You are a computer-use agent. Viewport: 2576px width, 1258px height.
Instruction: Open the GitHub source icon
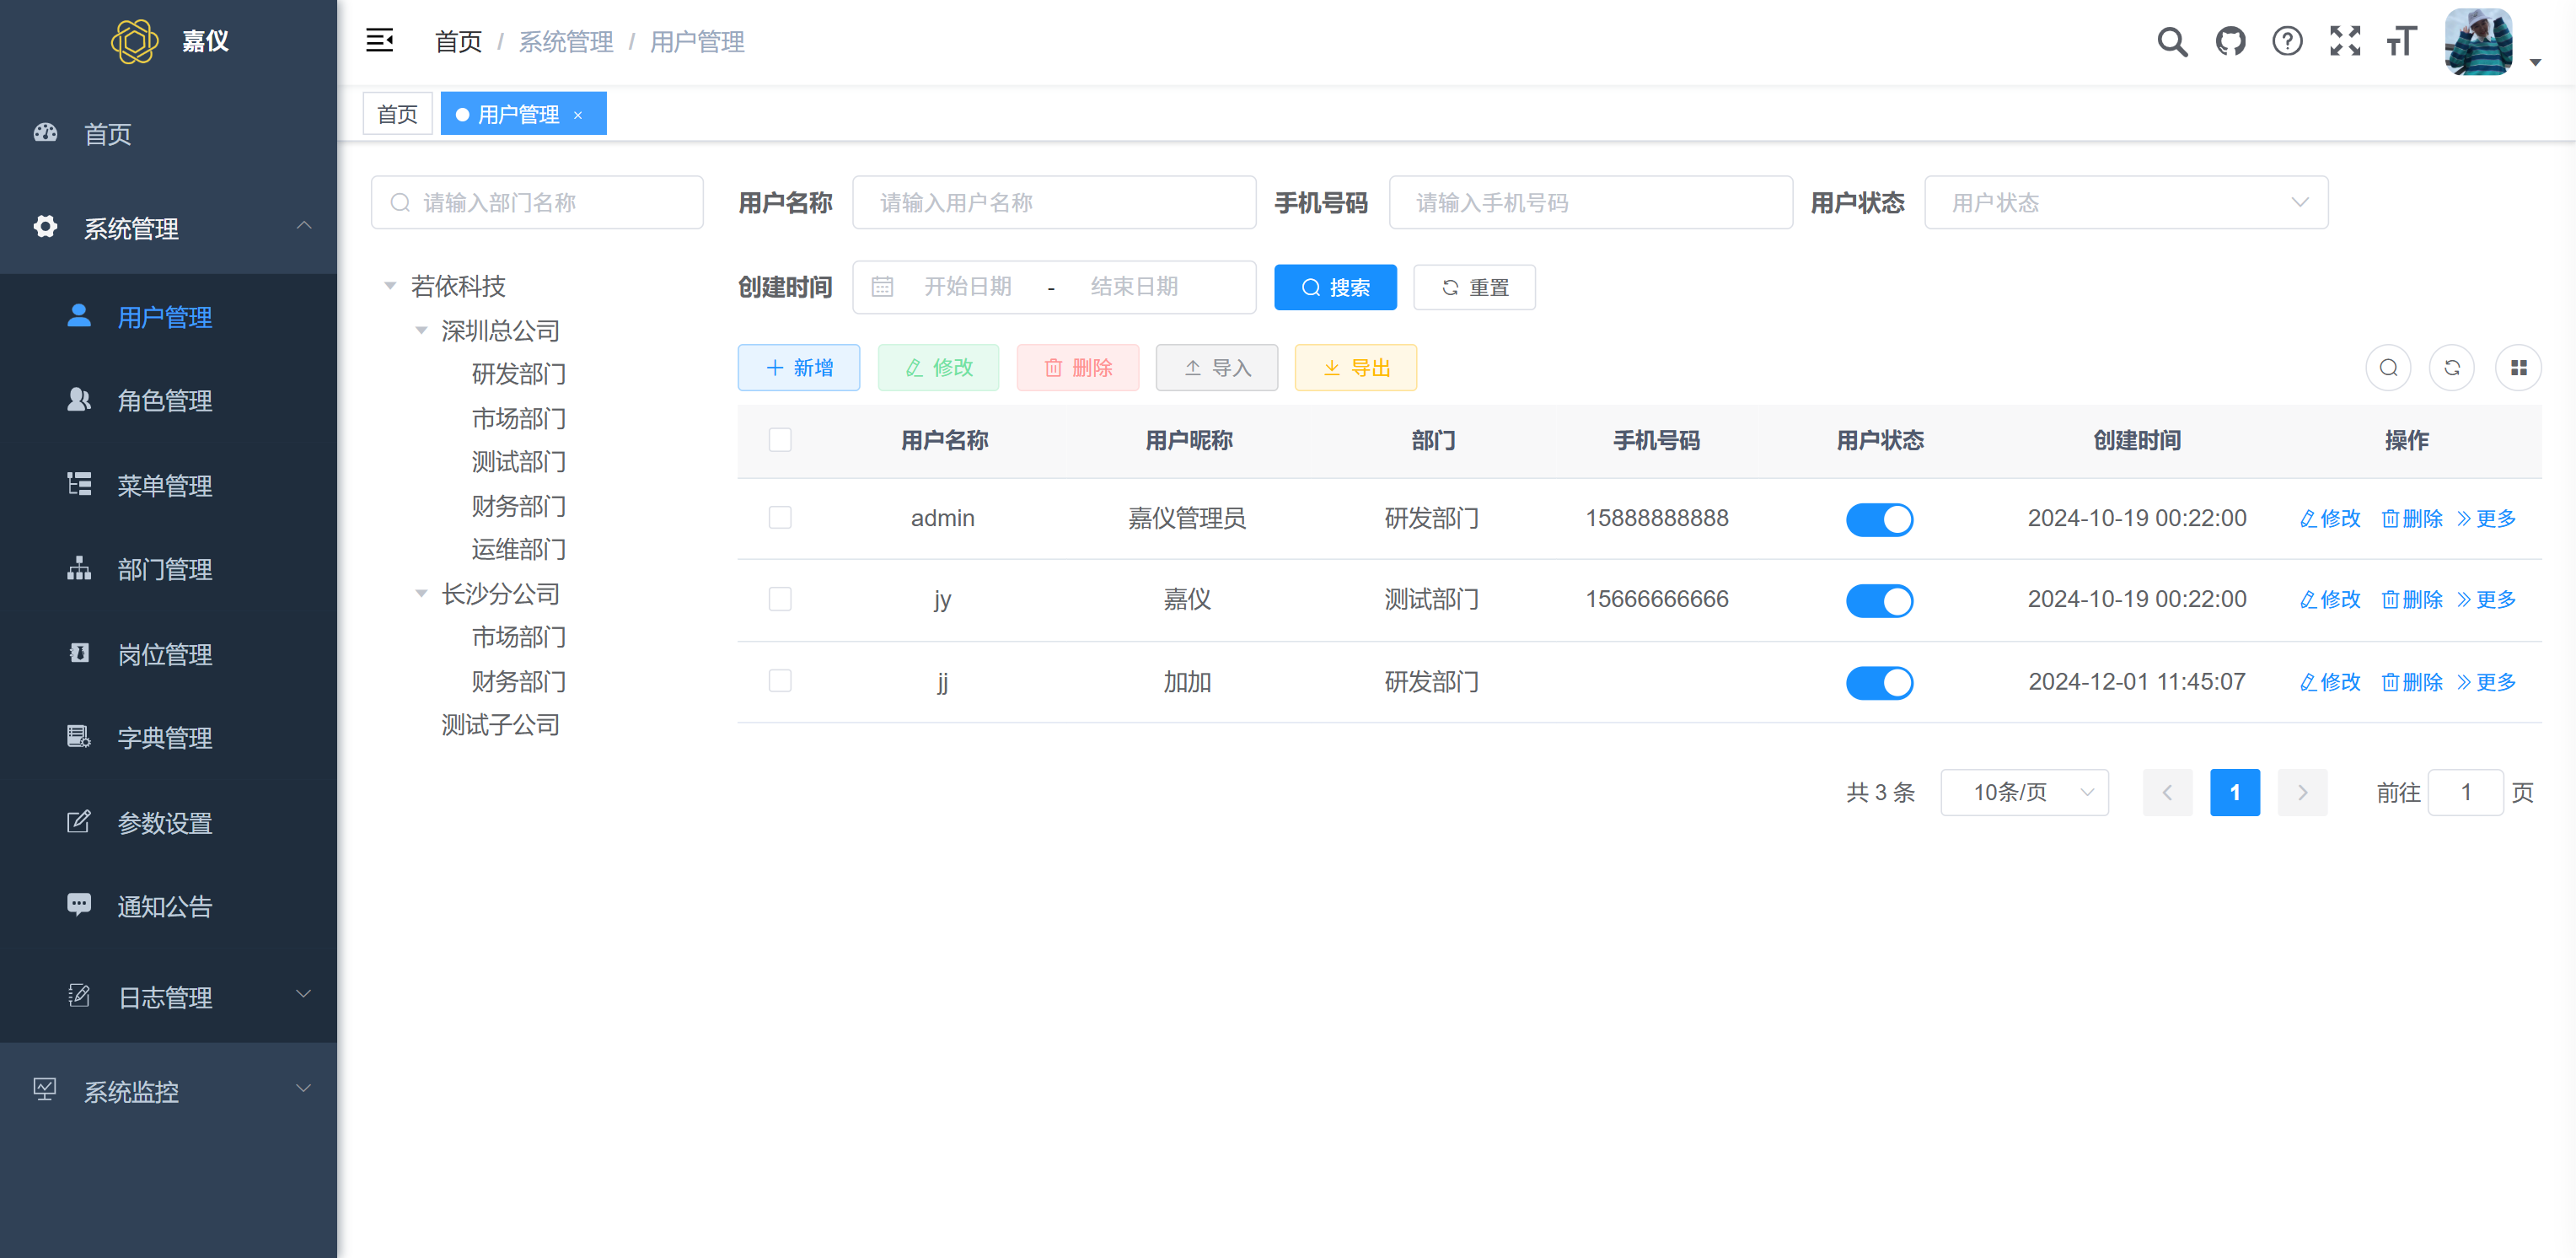point(2229,41)
